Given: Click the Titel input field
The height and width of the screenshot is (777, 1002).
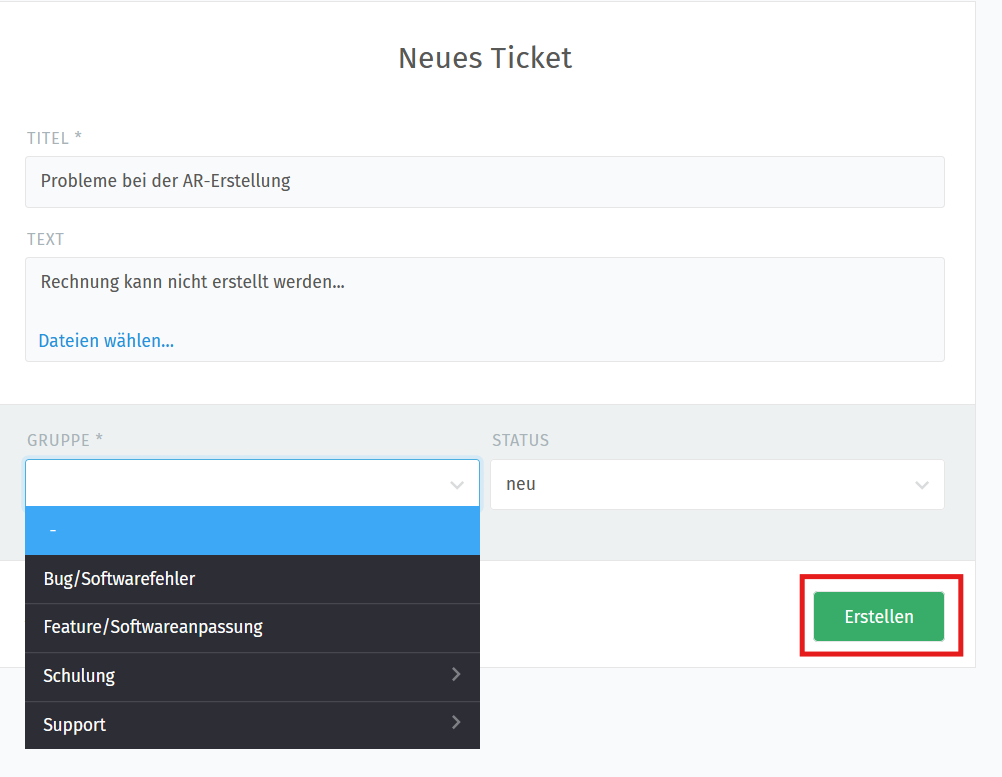Looking at the screenshot, I should point(485,182).
